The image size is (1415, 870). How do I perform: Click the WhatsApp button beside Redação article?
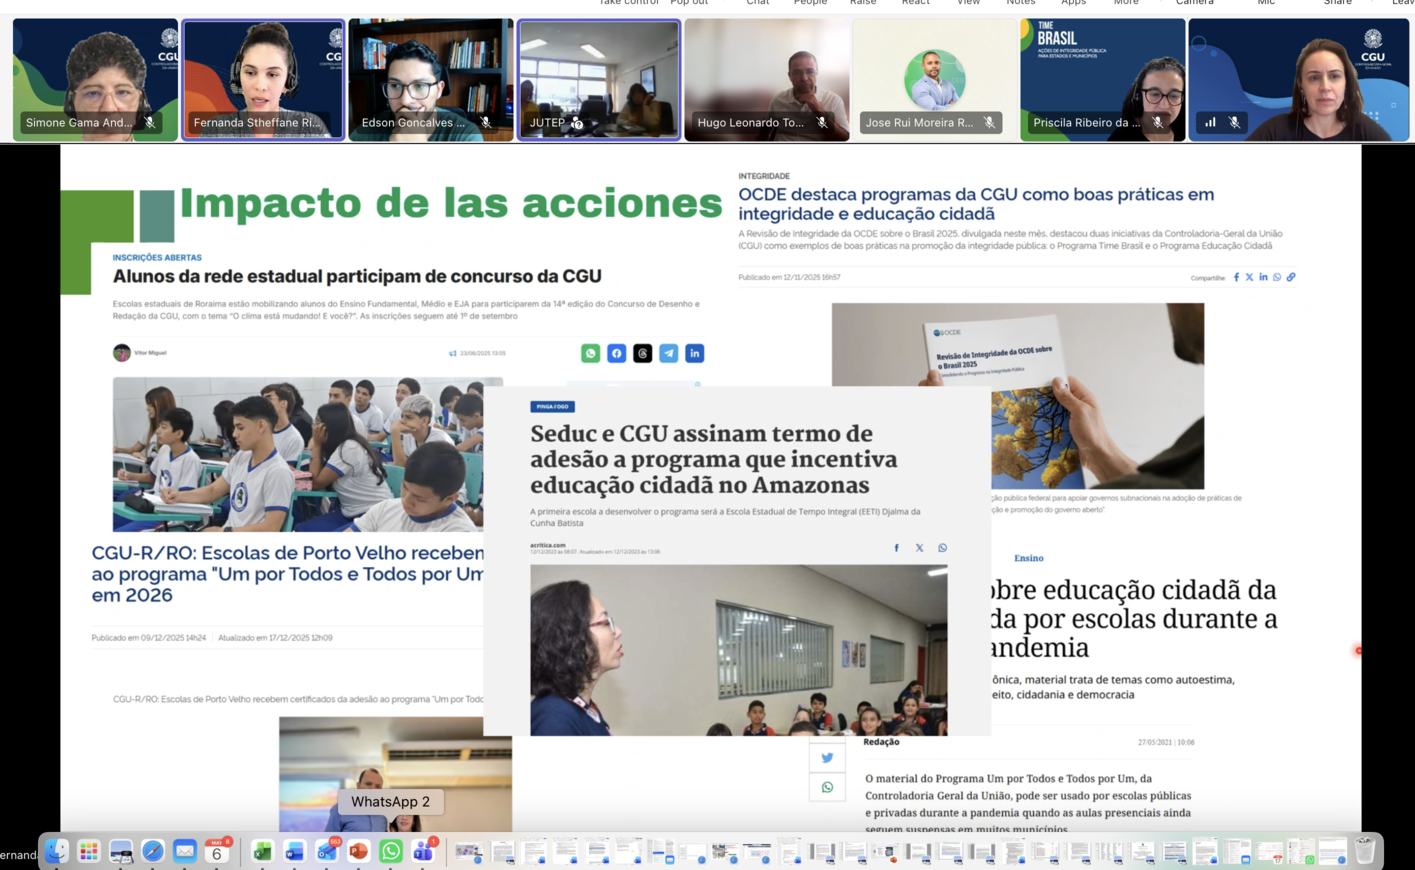coord(827,788)
